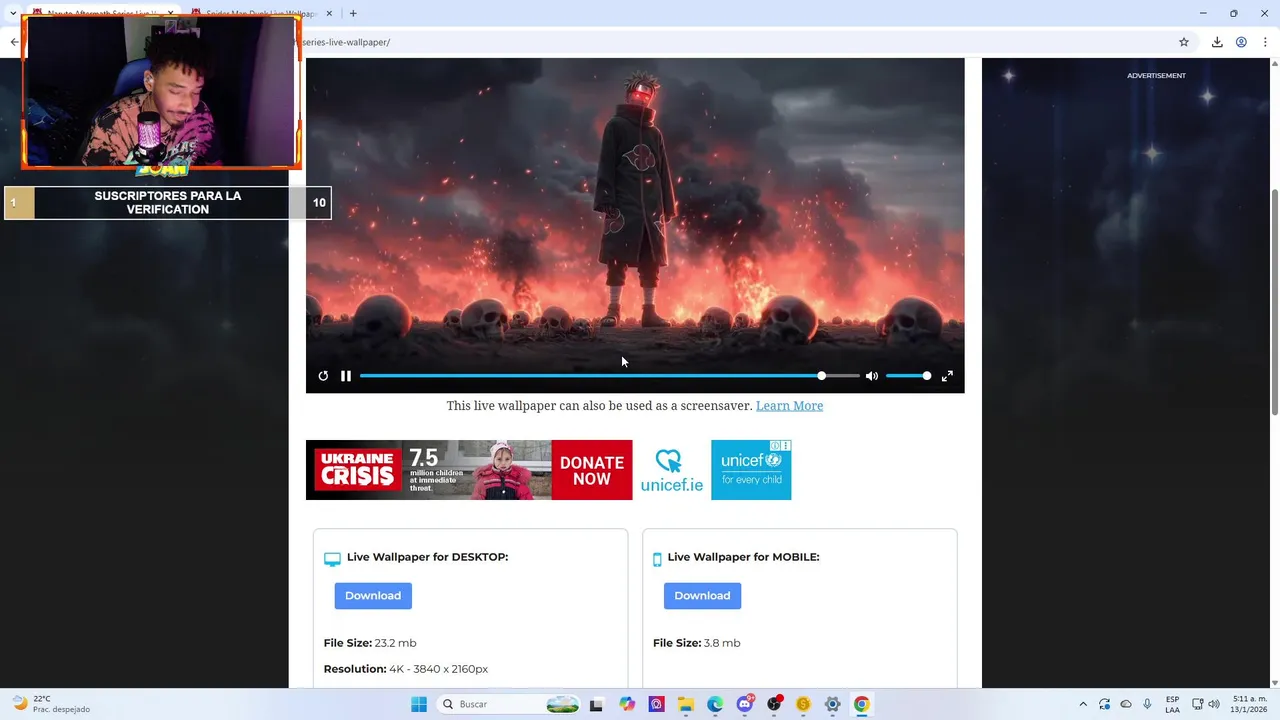Open File Explorer from the taskbar
This screenshot has height=720, width=1280.
coord(686,704)
